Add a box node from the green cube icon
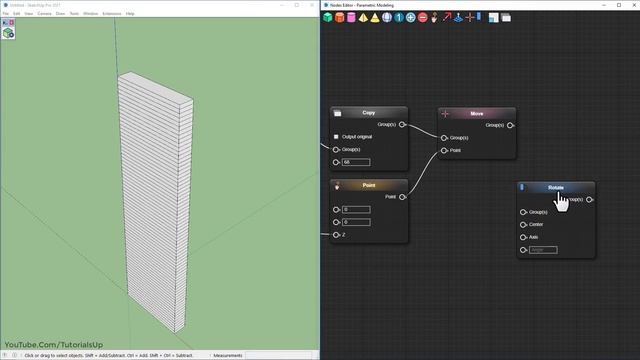The width and height of the screenshot is (640, 360). 328,18
